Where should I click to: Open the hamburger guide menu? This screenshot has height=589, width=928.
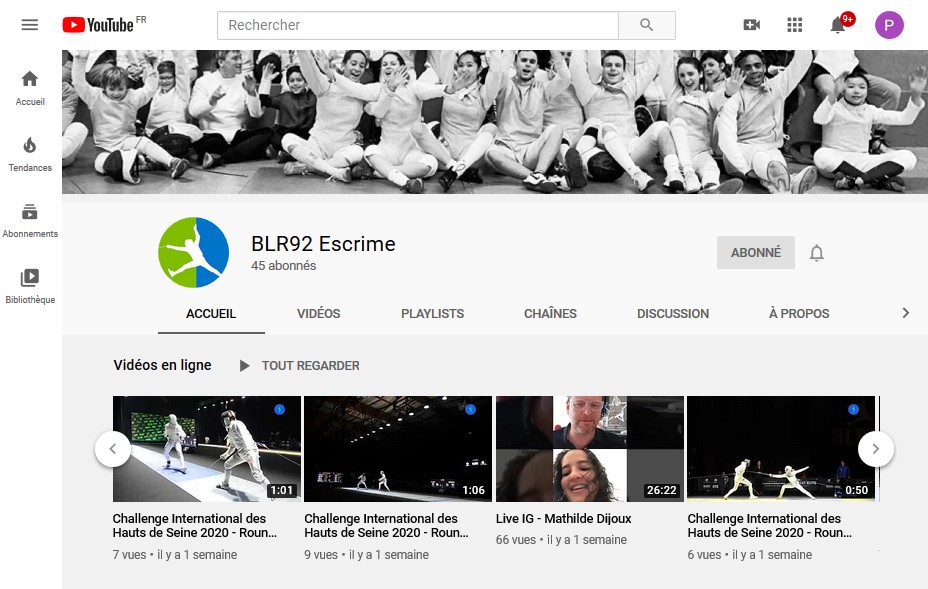30,25
